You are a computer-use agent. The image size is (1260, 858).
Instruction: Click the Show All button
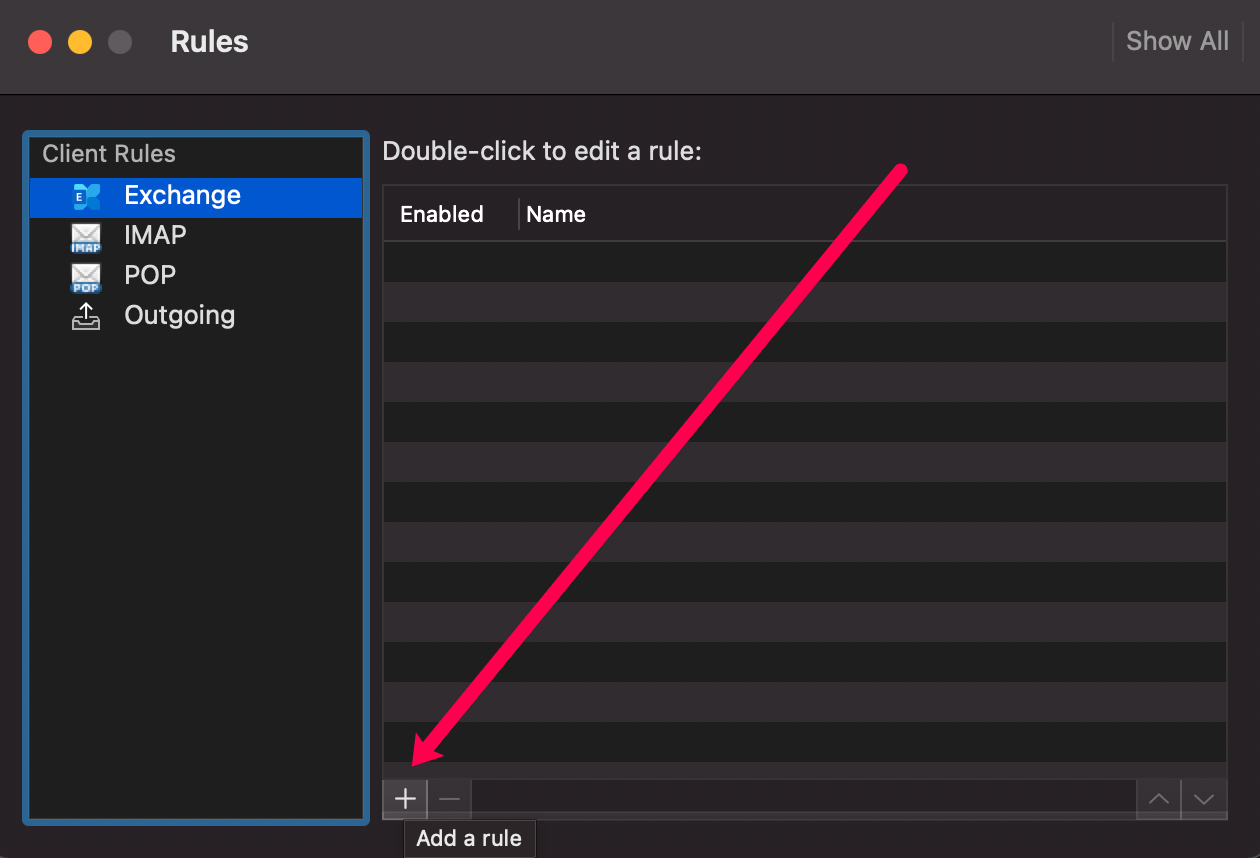1177,41
